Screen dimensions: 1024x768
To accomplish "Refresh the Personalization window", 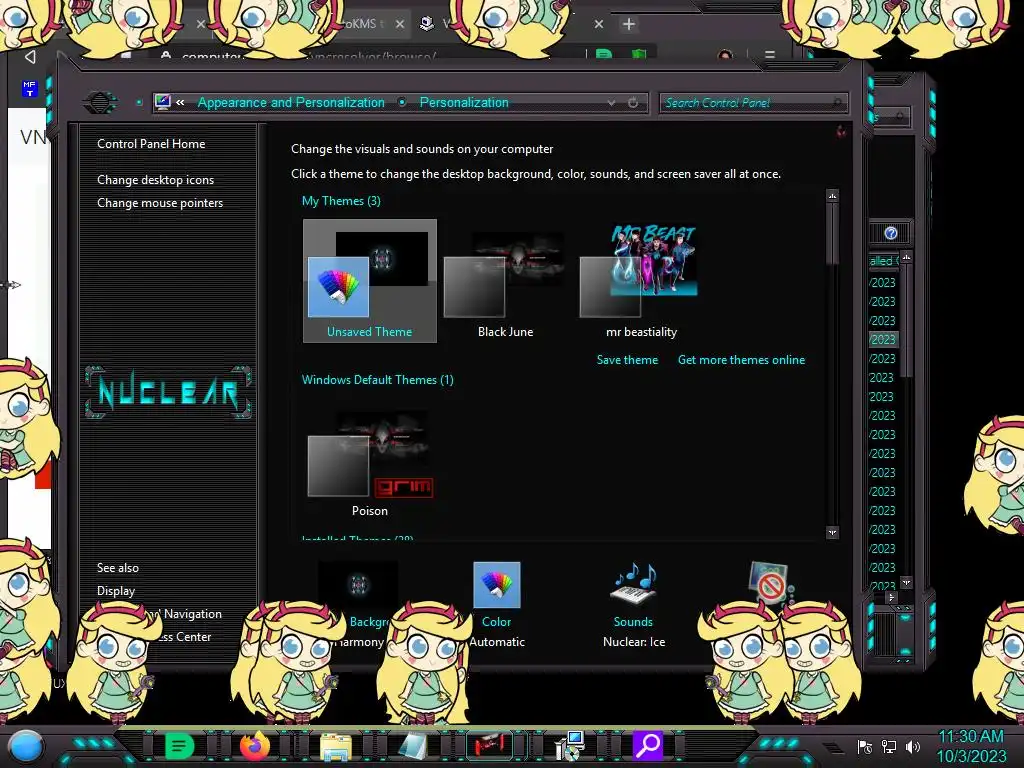I will [x=633, y=103].
